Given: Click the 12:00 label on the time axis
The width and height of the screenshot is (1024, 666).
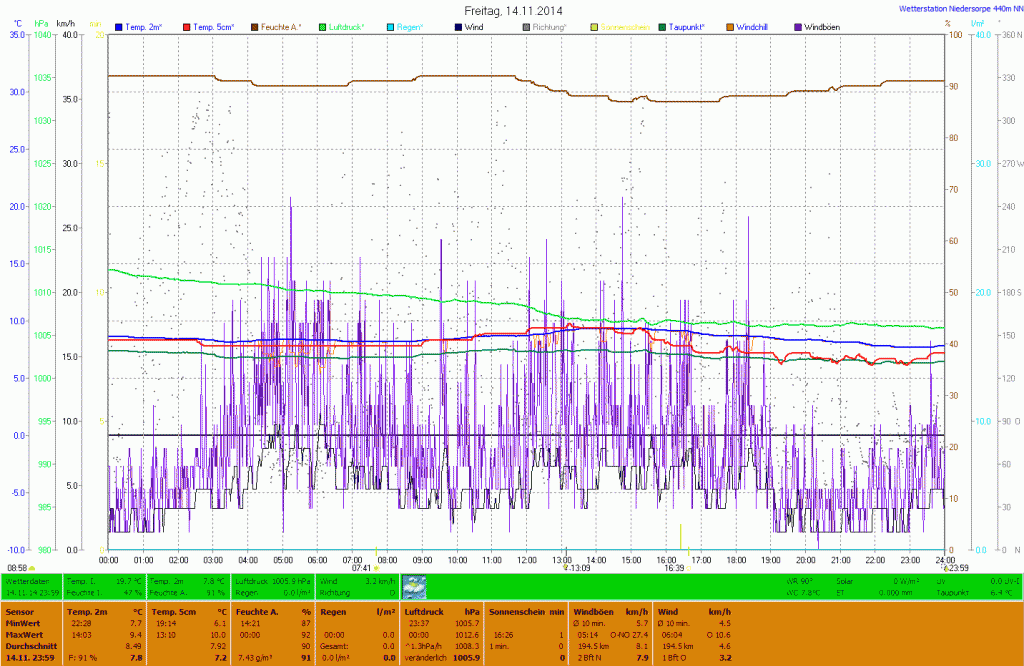Looking at the screenshot, I should click(527, 559).
